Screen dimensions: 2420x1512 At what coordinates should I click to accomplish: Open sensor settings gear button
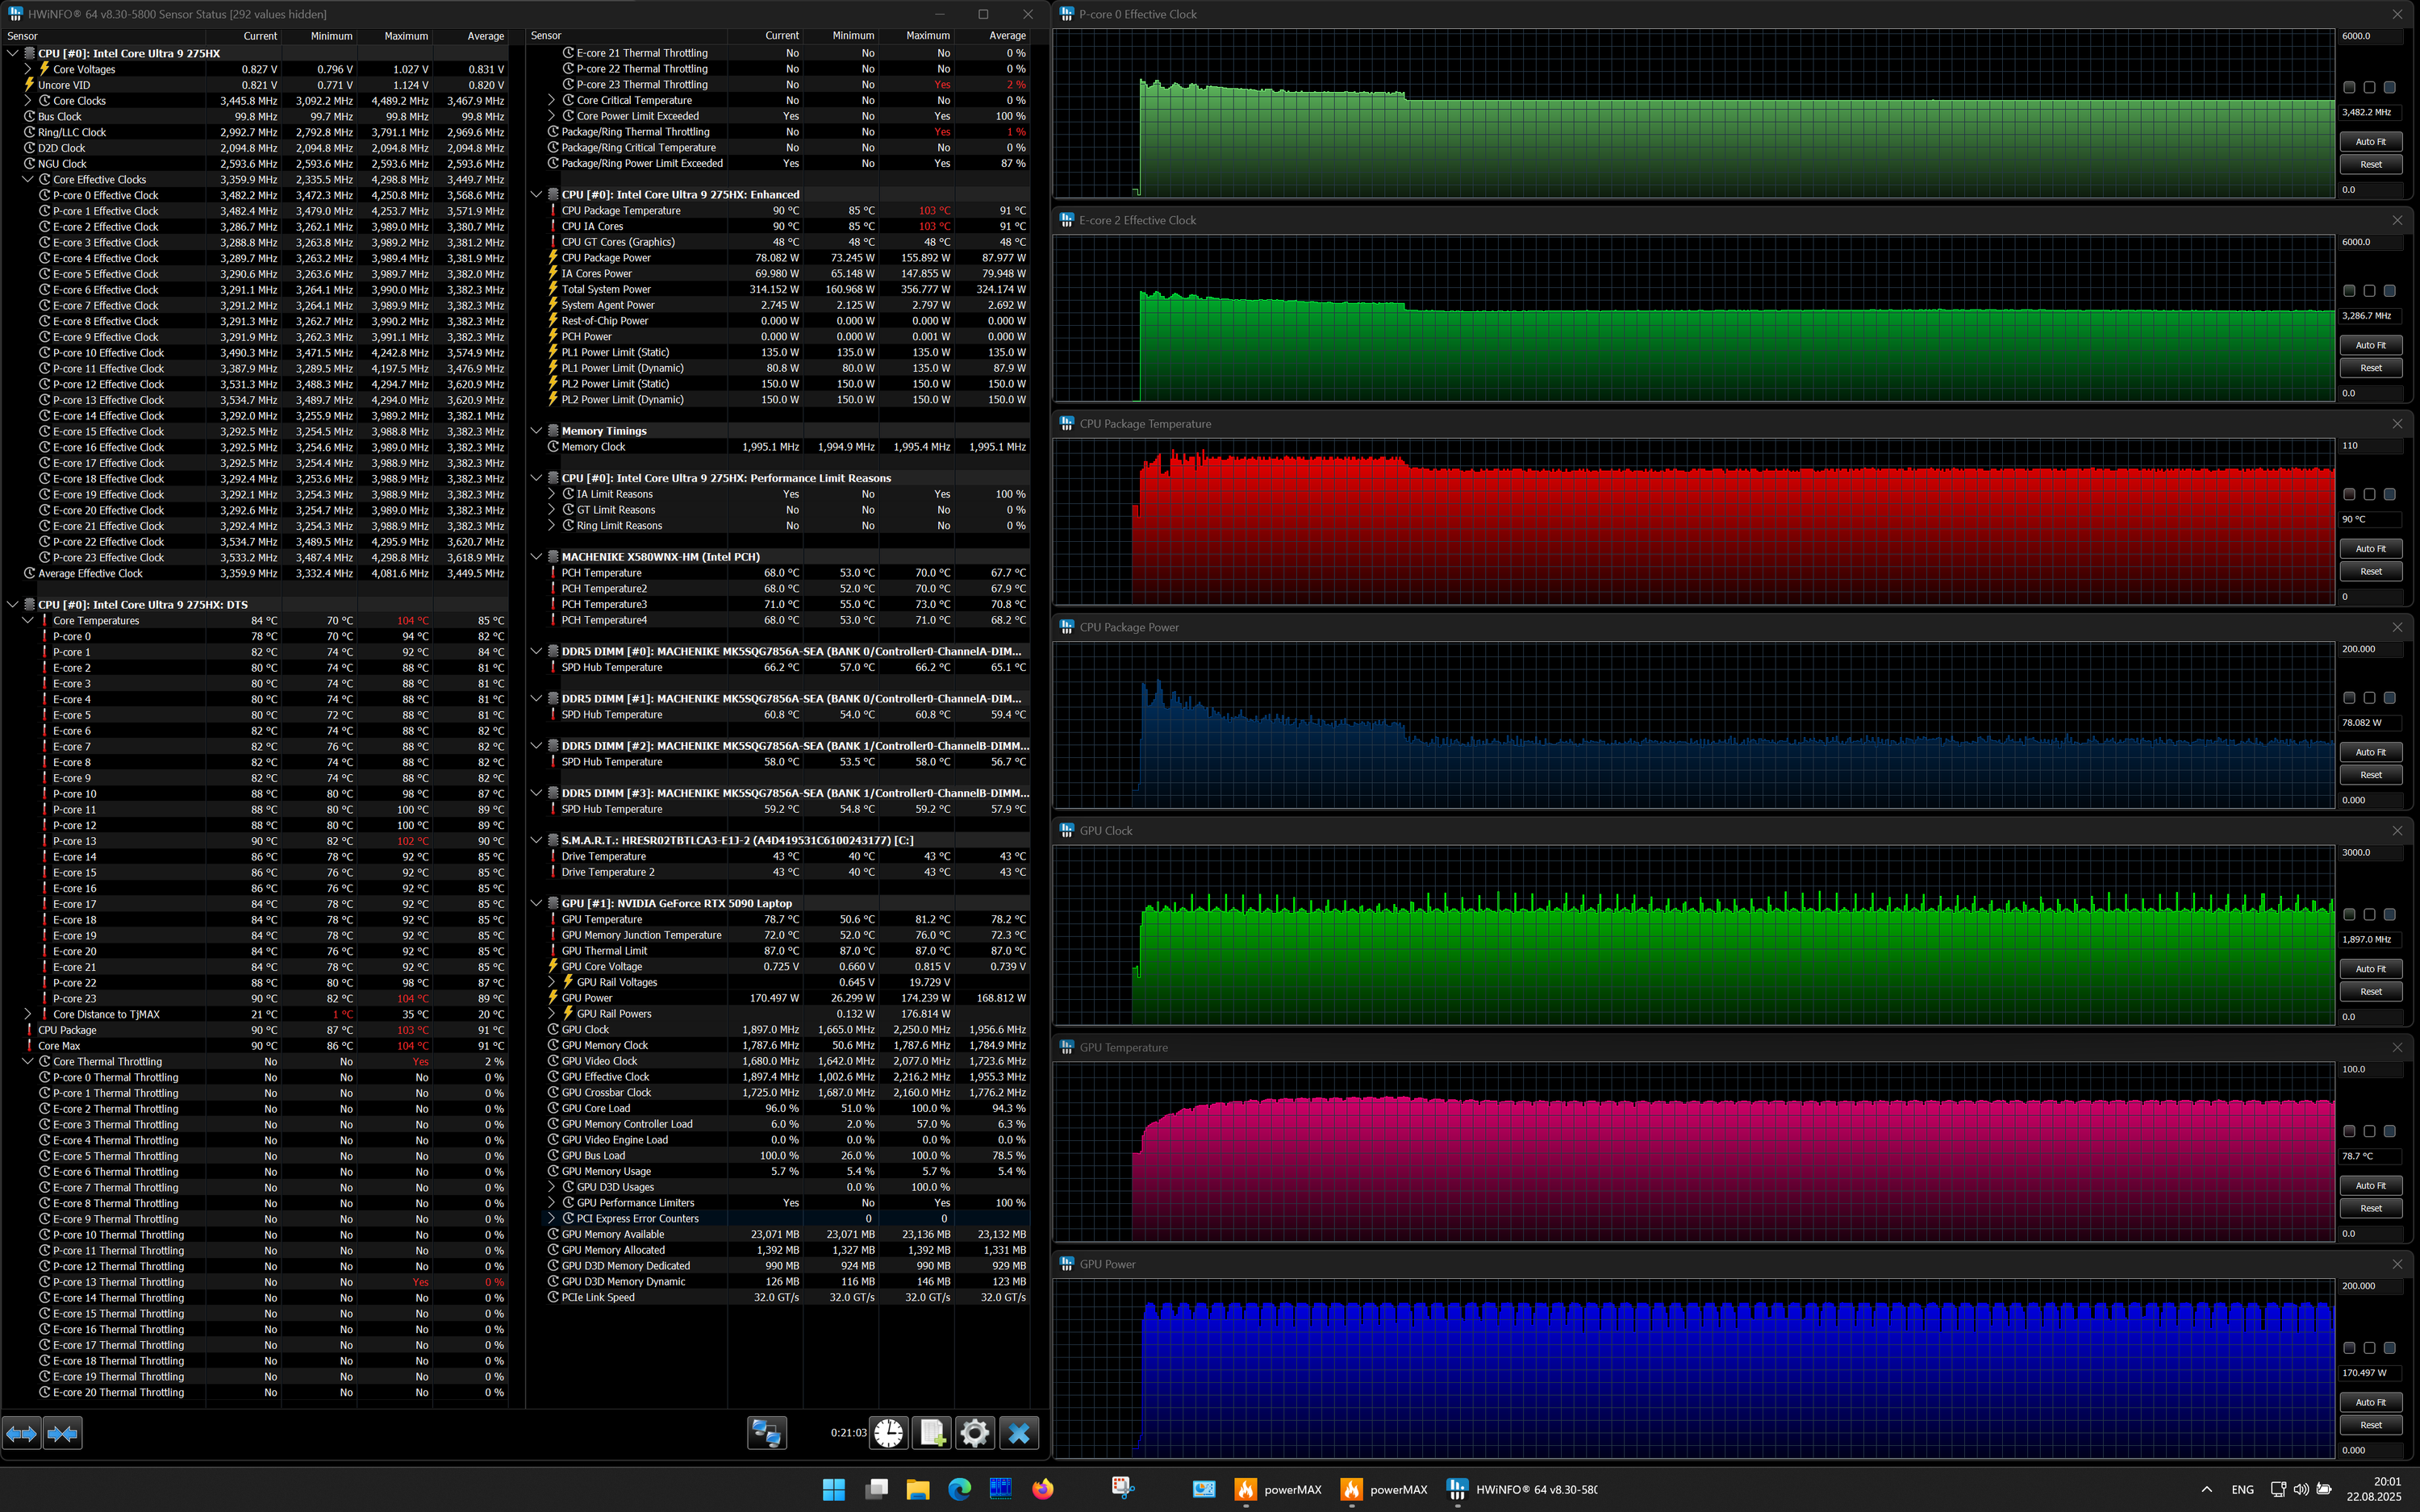(x=975, y=1433)
